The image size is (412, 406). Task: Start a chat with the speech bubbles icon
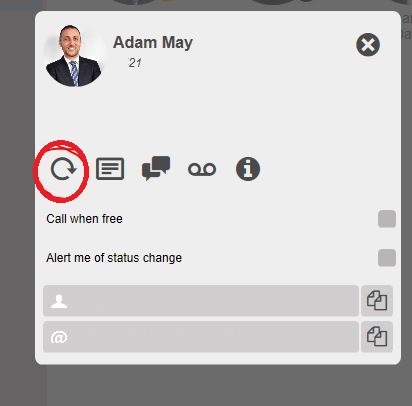point(156,168)
